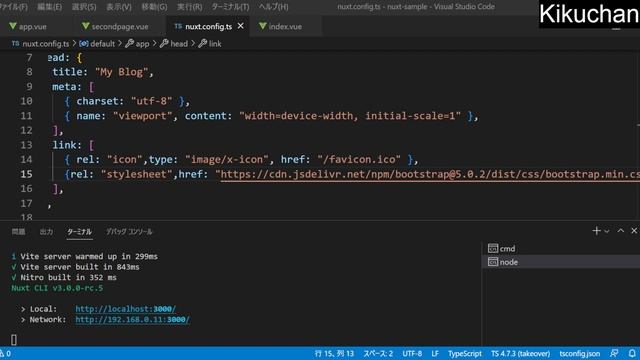Open the 出力 panel tab
Screen dimensions: 640x360
pos(46,232)
